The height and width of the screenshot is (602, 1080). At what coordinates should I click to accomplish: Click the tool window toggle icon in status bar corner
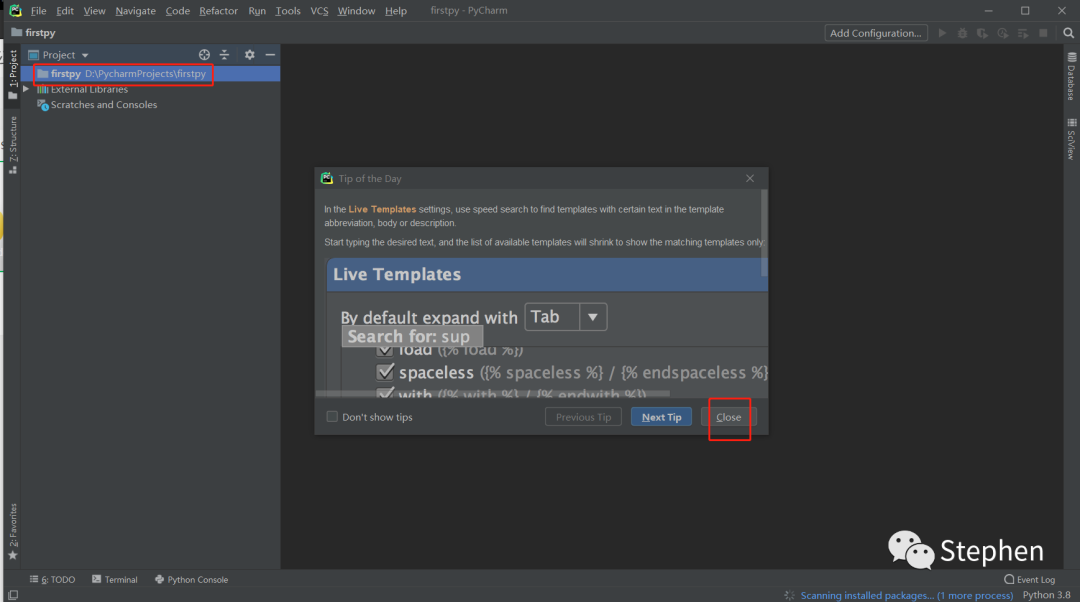(12, 595)
